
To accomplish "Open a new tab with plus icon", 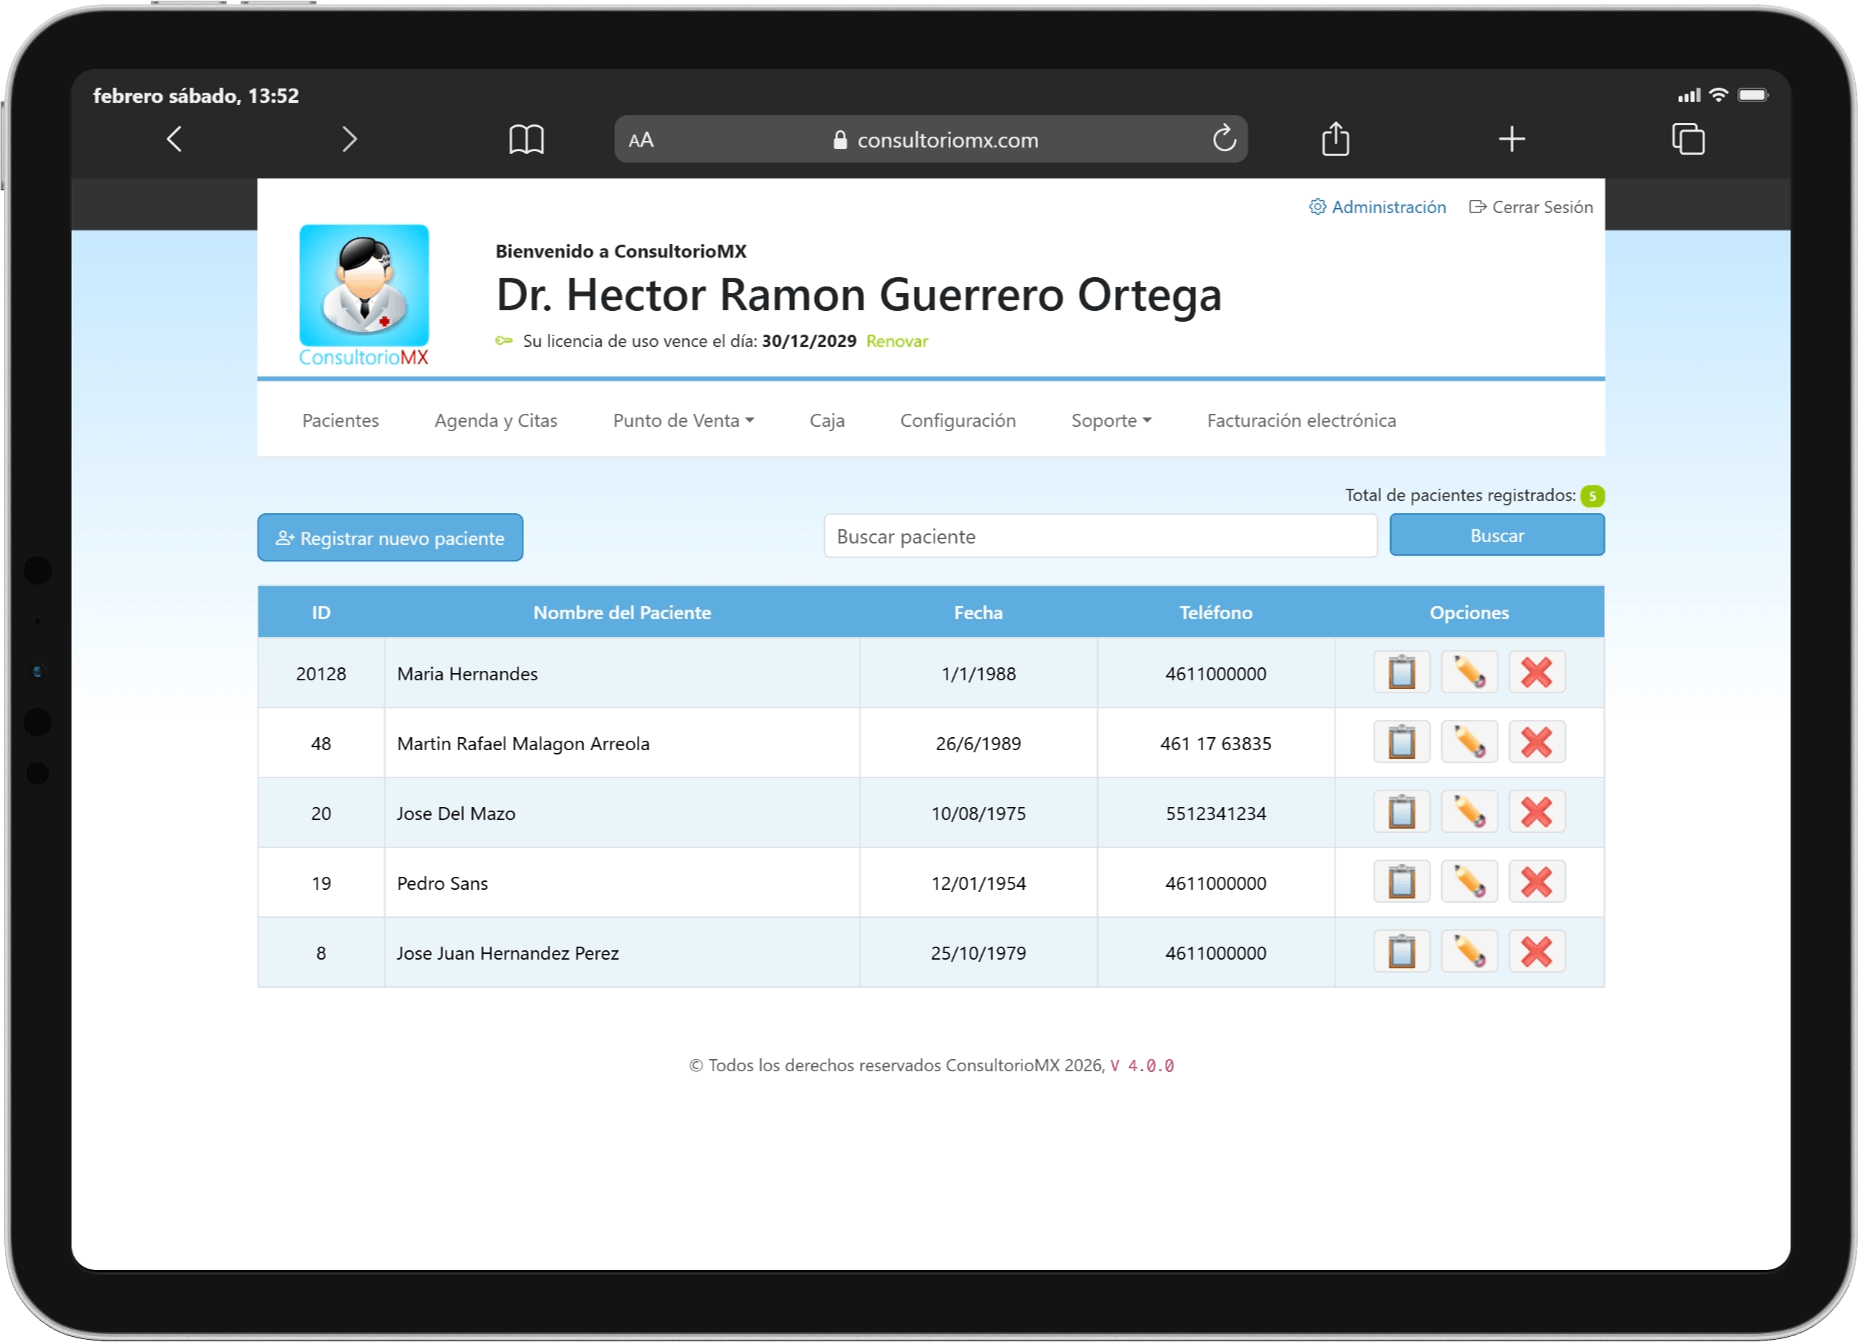I will 1511,139.
